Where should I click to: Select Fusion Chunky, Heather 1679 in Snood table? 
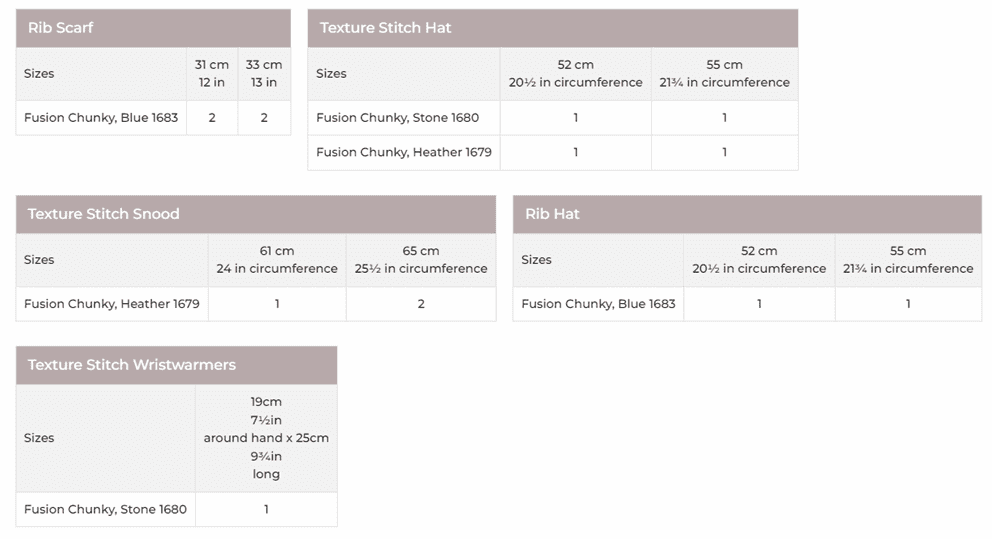112,304
